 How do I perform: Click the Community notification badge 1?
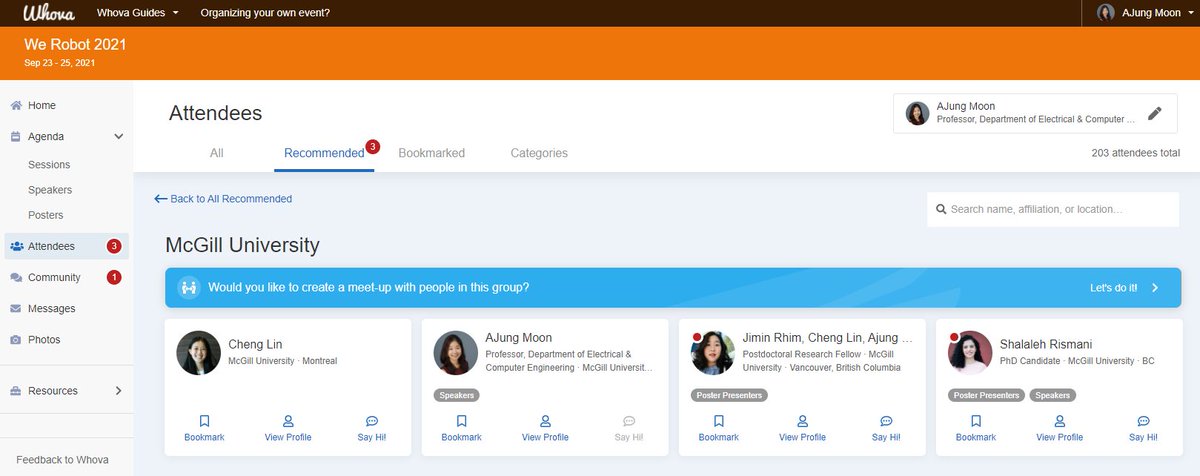pos(114,277)
